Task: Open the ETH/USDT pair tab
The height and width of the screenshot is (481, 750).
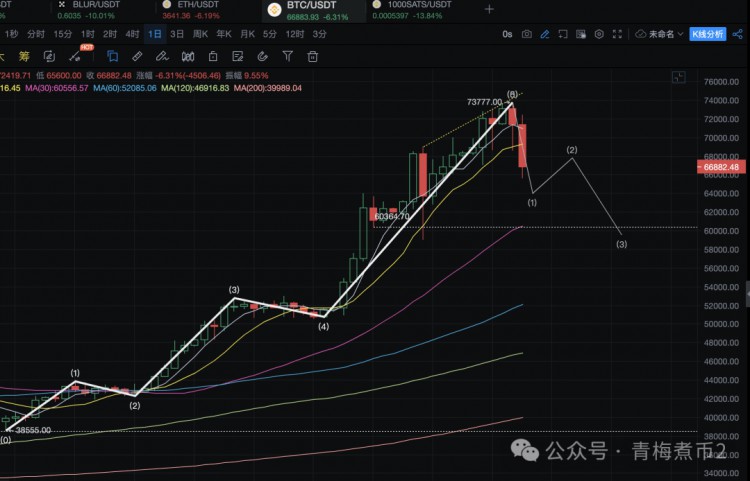Action: (191, 10)
